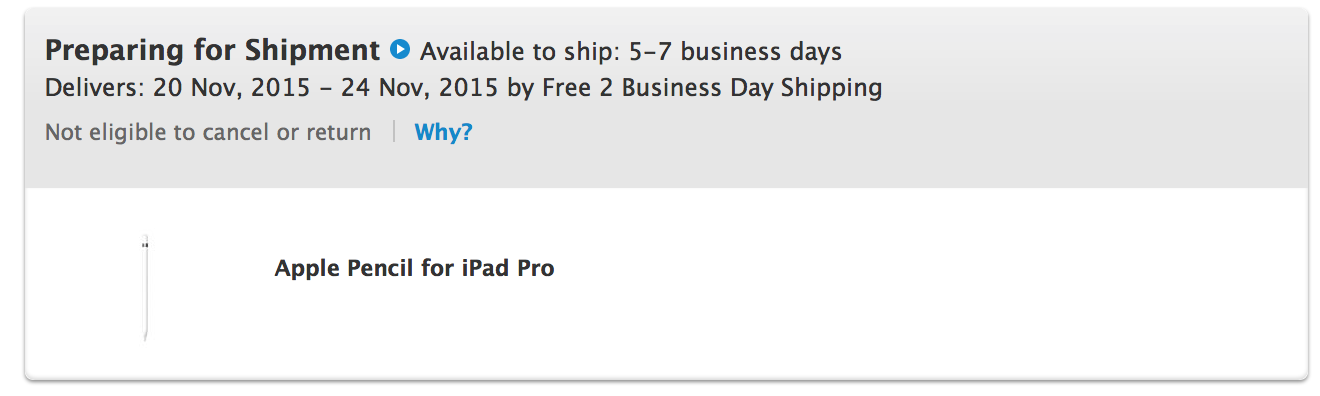Click the "Delivers:" label

(x=96, y=88)
